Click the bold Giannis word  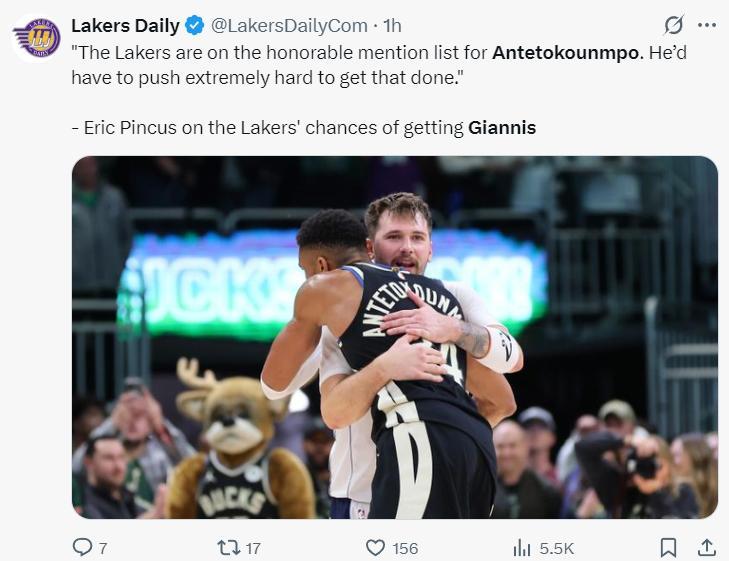pos(502,128)
